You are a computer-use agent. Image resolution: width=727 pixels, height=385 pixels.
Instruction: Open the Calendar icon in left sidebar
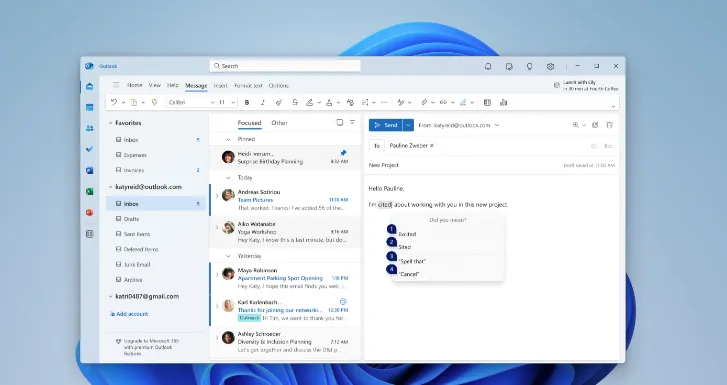(89, 107)
